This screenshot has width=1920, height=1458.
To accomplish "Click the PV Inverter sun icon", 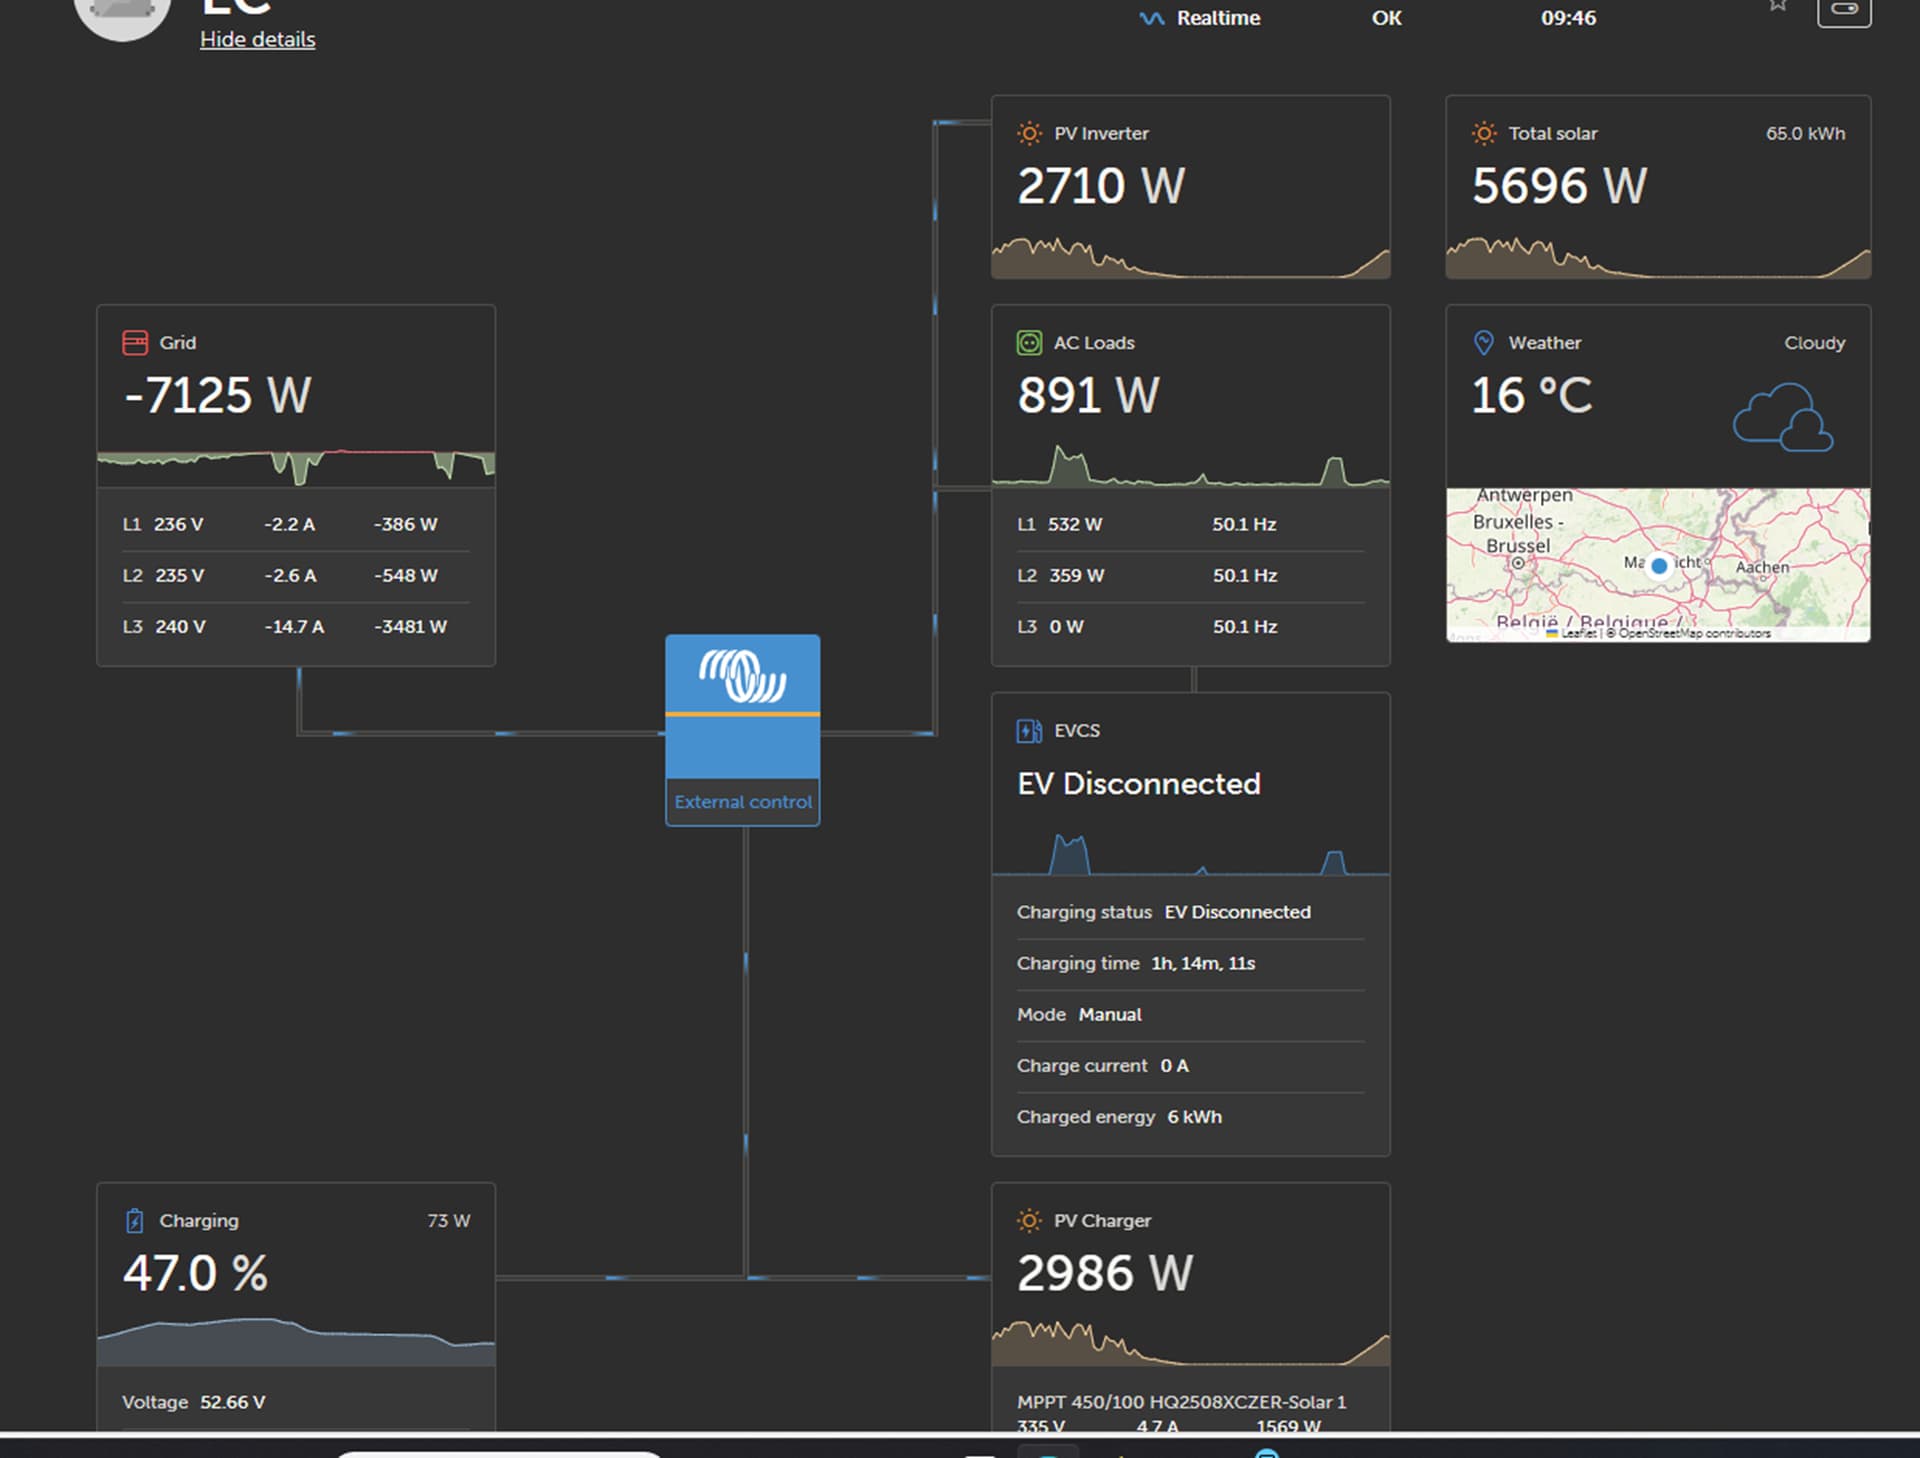I will point(1028,133).
